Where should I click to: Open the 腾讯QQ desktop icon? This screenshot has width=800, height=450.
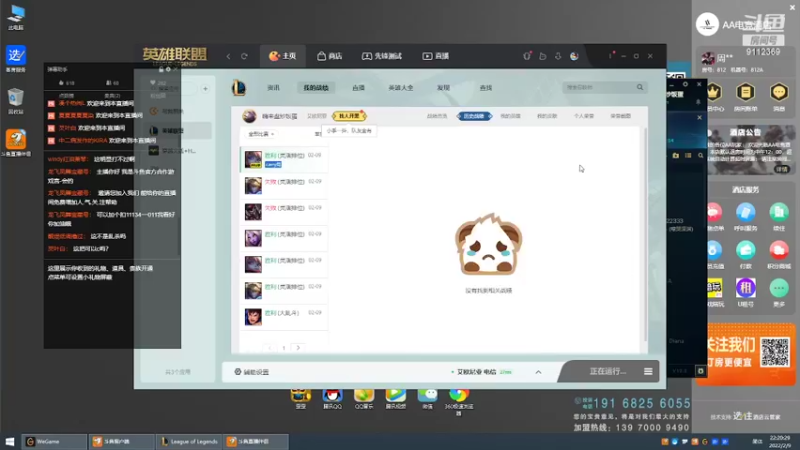coord(332,398)
